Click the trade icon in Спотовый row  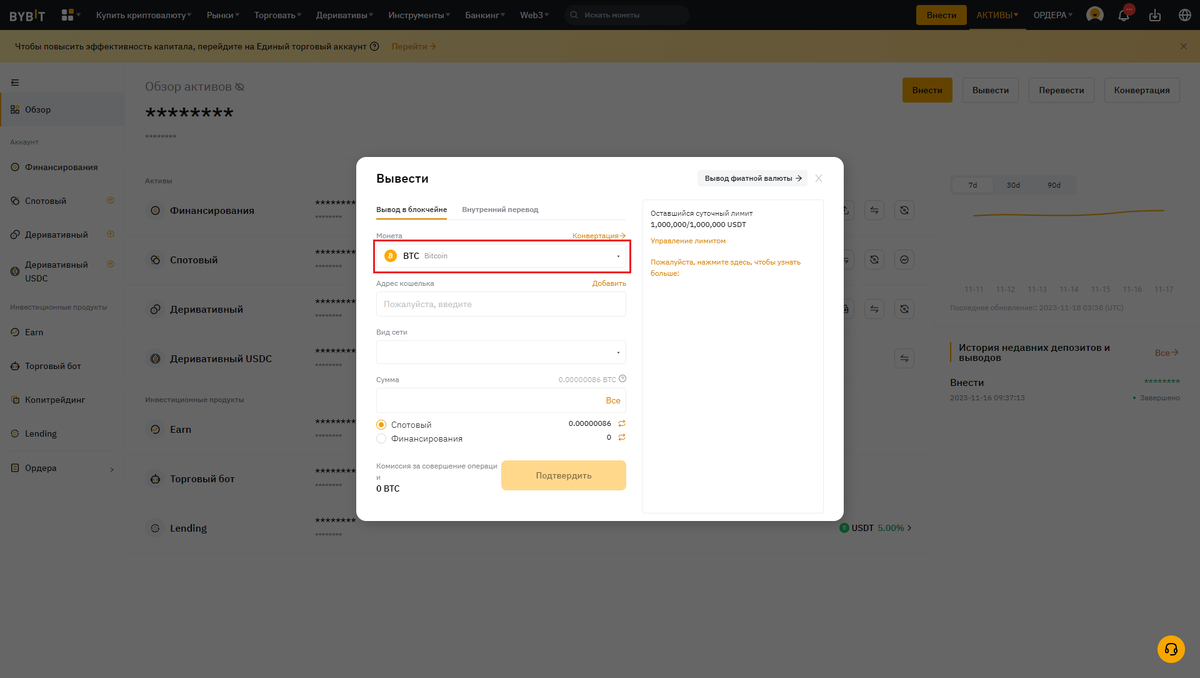(904, 259)
